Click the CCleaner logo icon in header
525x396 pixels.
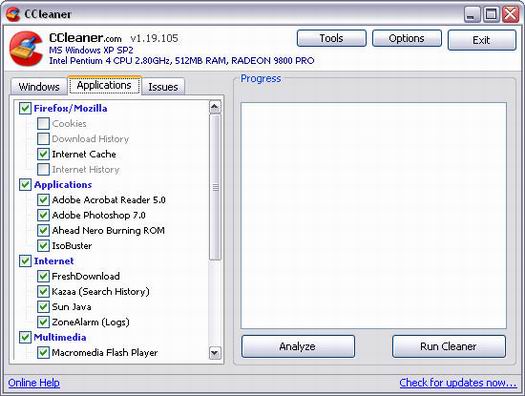click(26, 49)
